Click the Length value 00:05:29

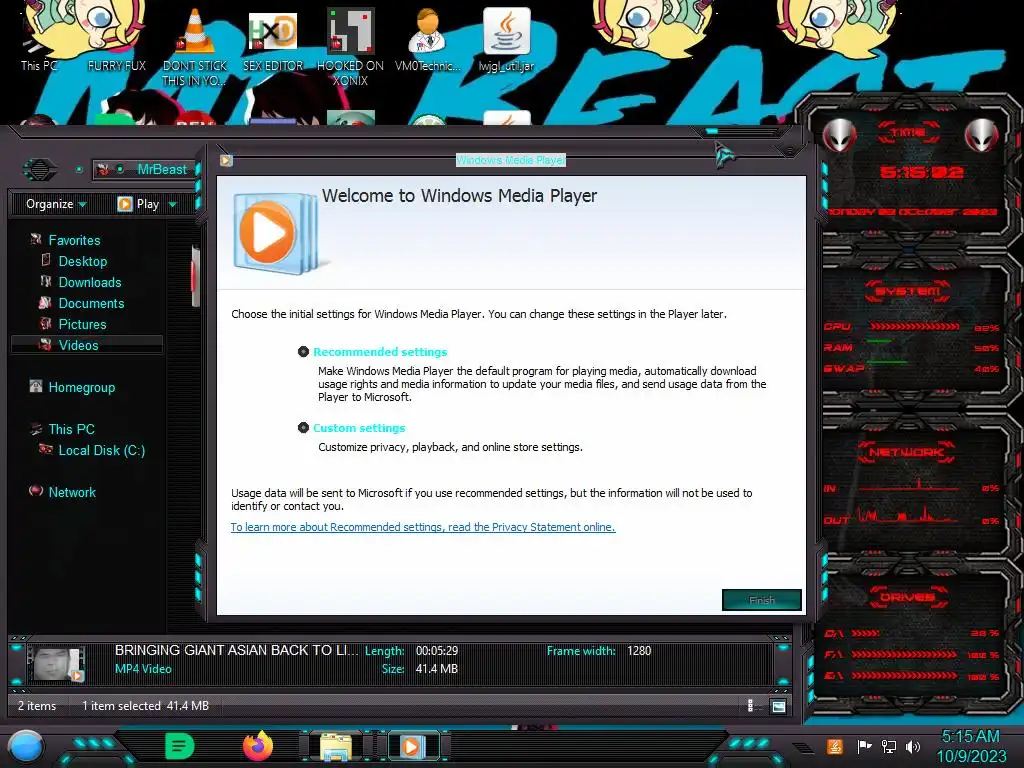[437, 650]
